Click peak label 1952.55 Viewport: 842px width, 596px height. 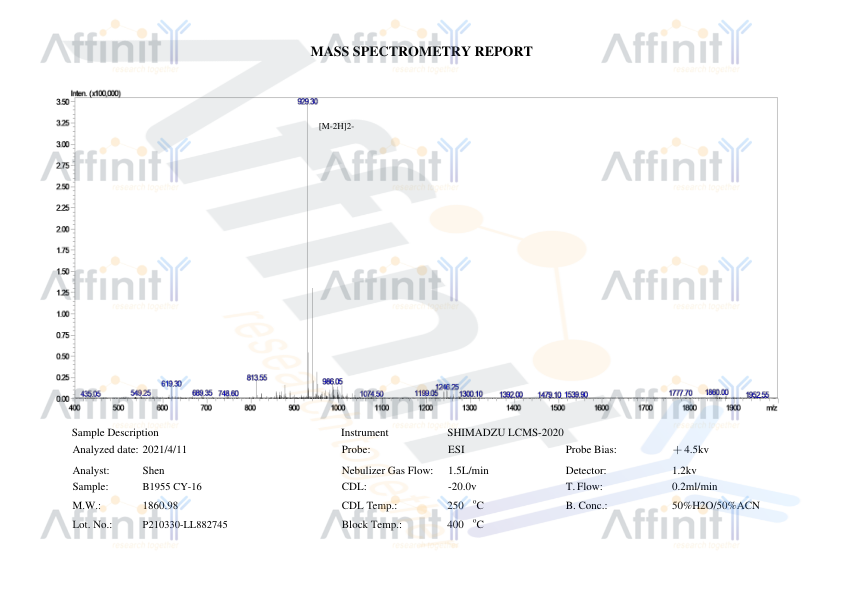[758, 395]
